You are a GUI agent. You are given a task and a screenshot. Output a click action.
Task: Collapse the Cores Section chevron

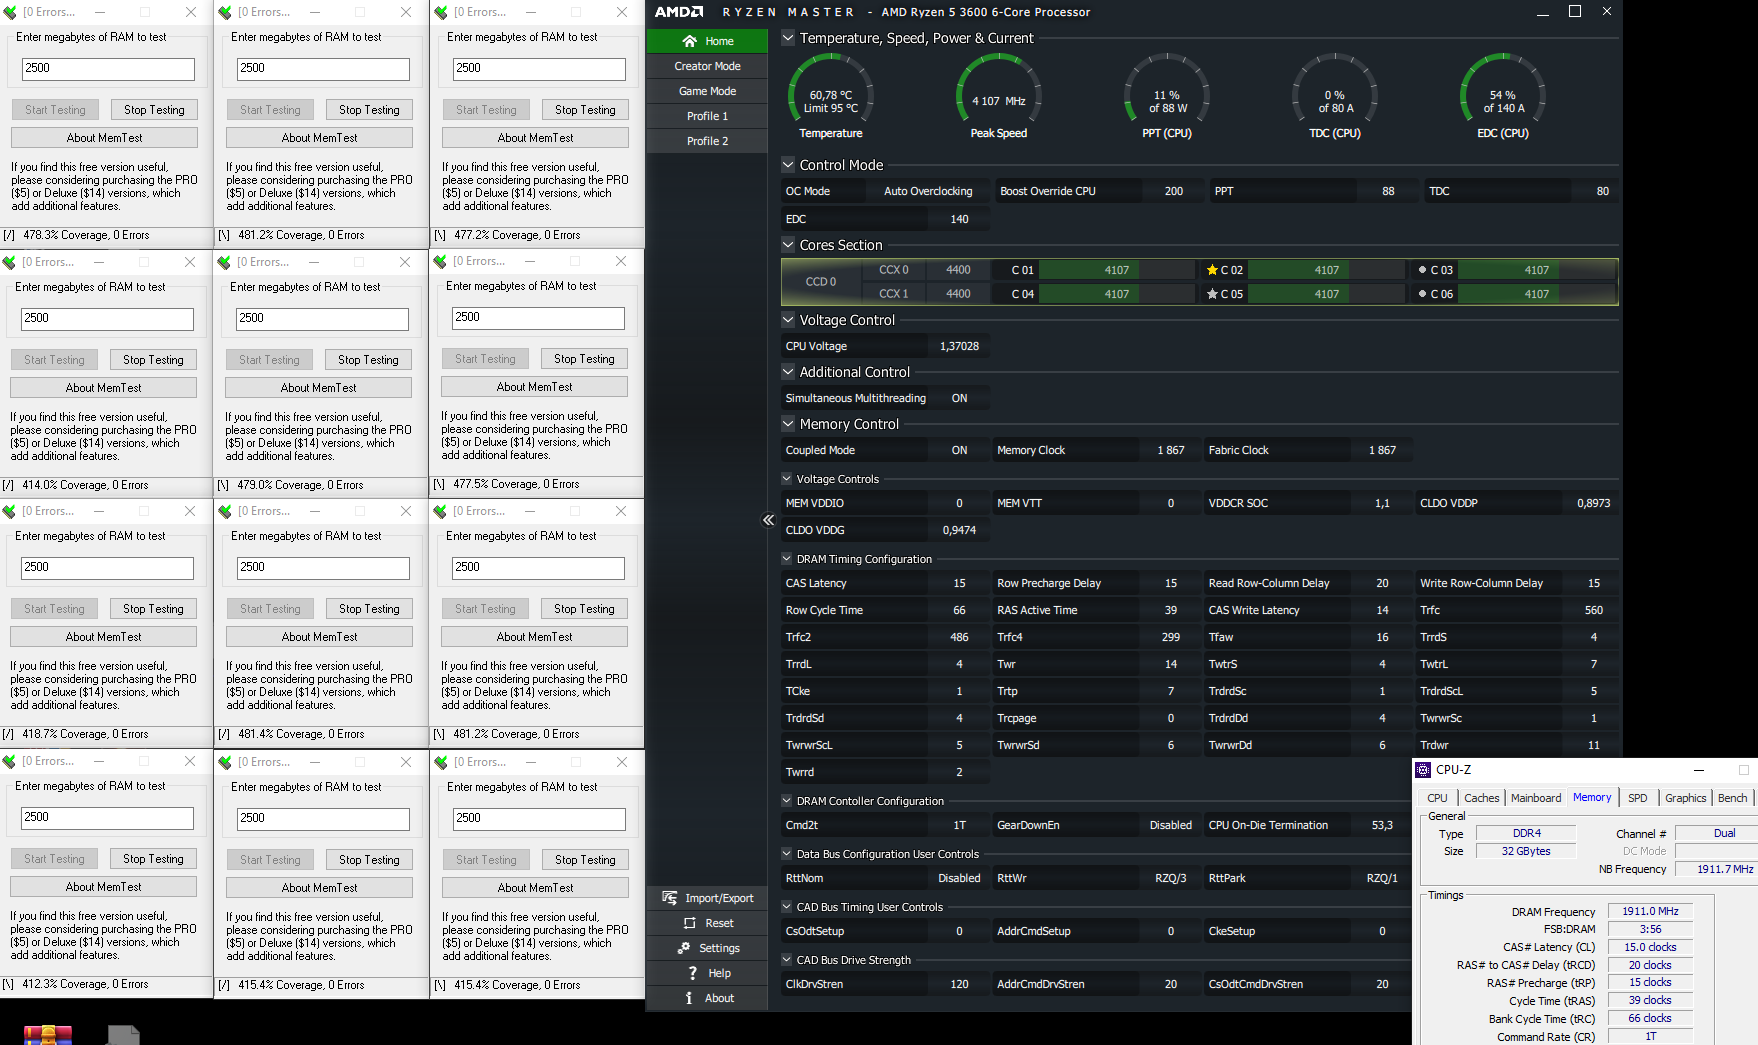click(788, 245)
